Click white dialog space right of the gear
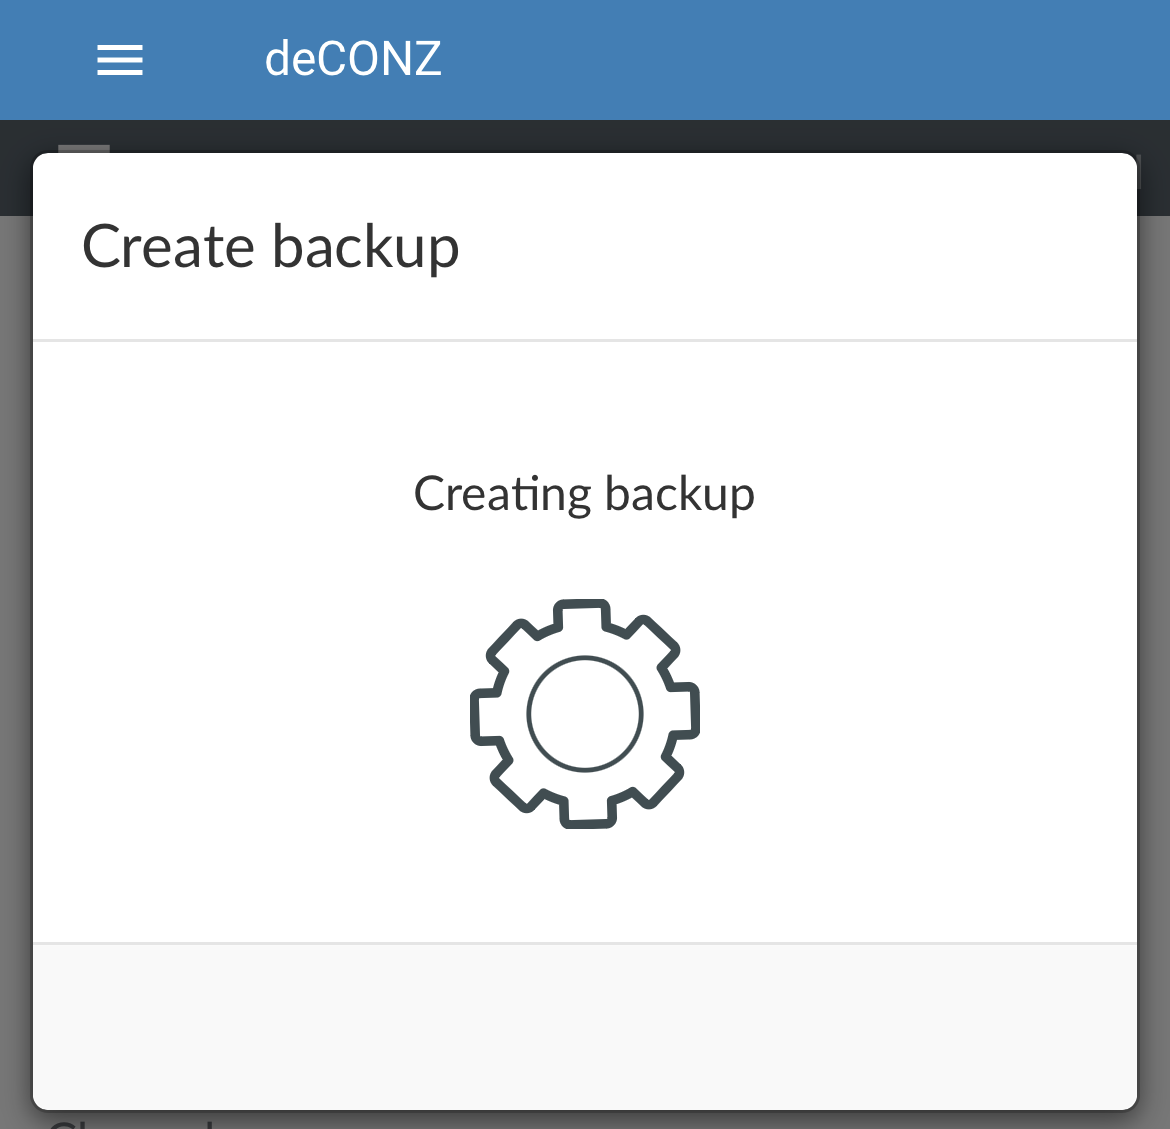 [x=920, y=714]
